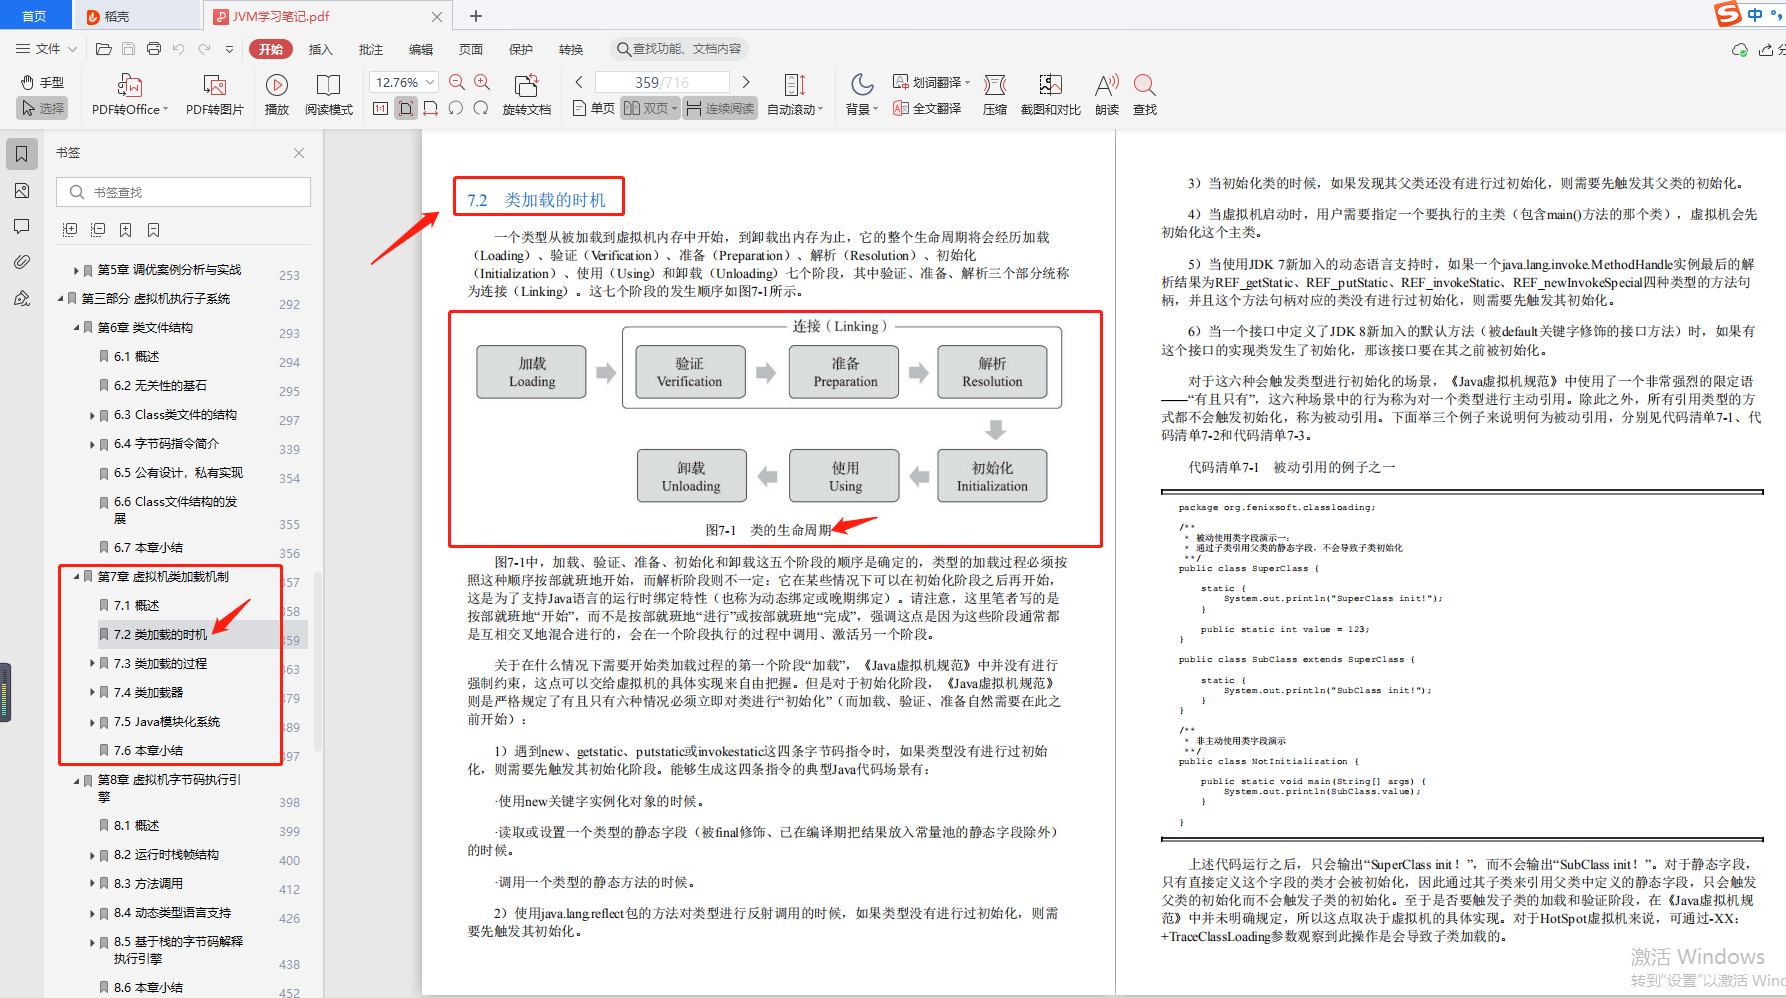Collapse all bookmarks icon

pos(98,230)
